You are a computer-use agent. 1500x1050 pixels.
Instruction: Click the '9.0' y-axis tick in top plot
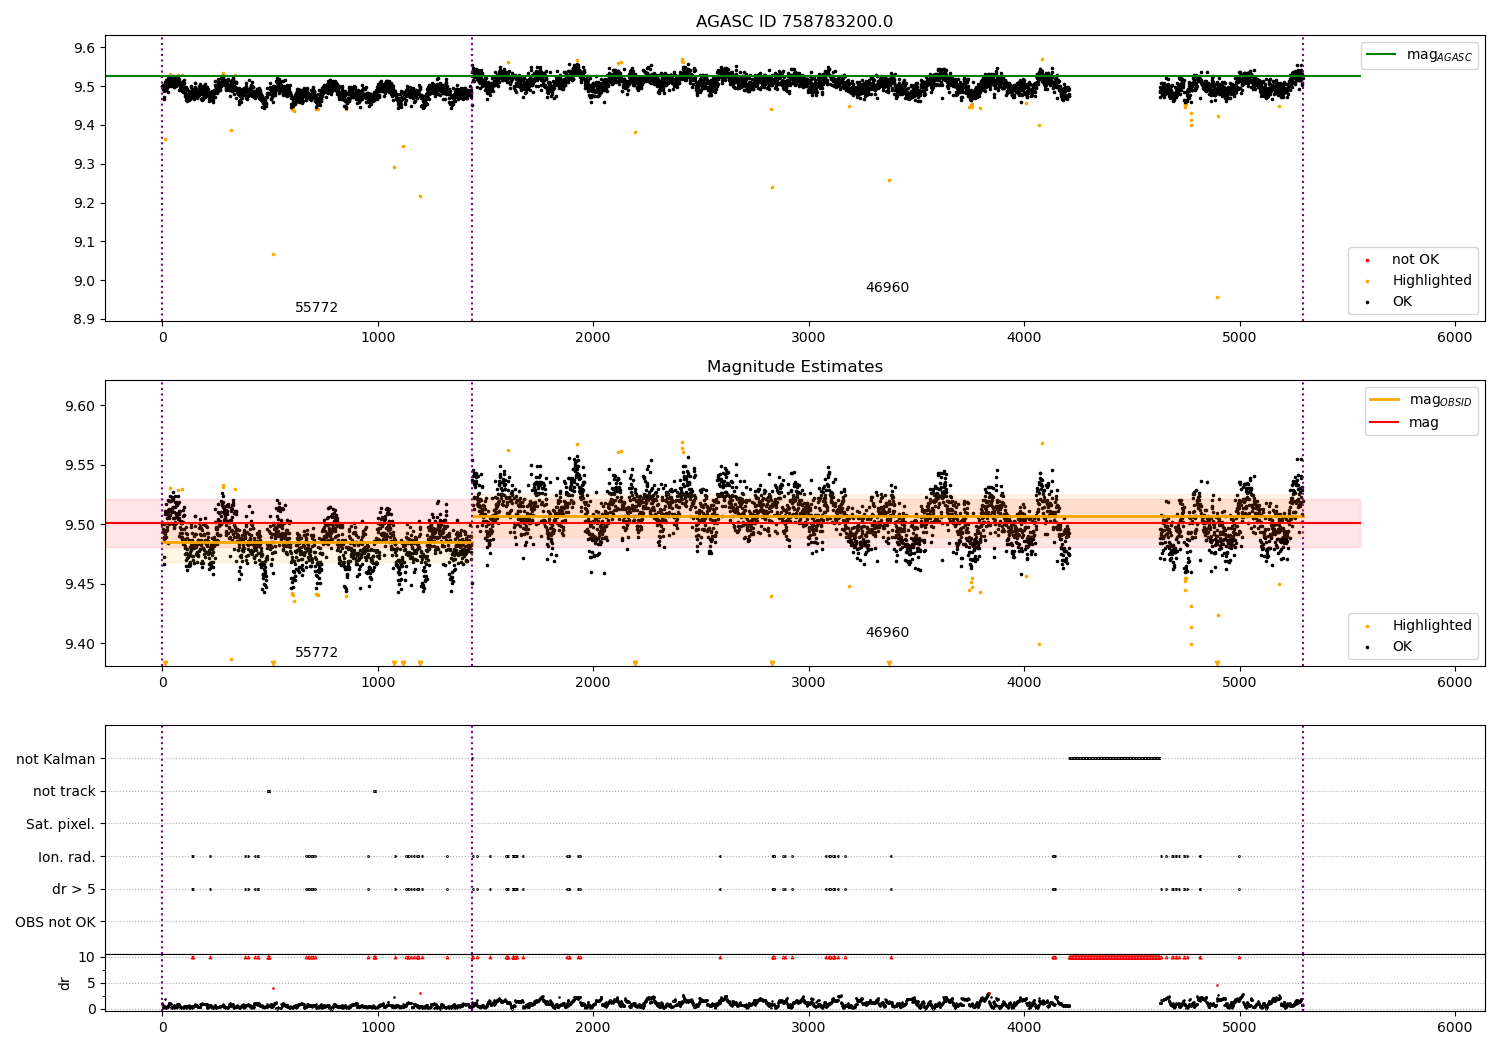(84, 281)
